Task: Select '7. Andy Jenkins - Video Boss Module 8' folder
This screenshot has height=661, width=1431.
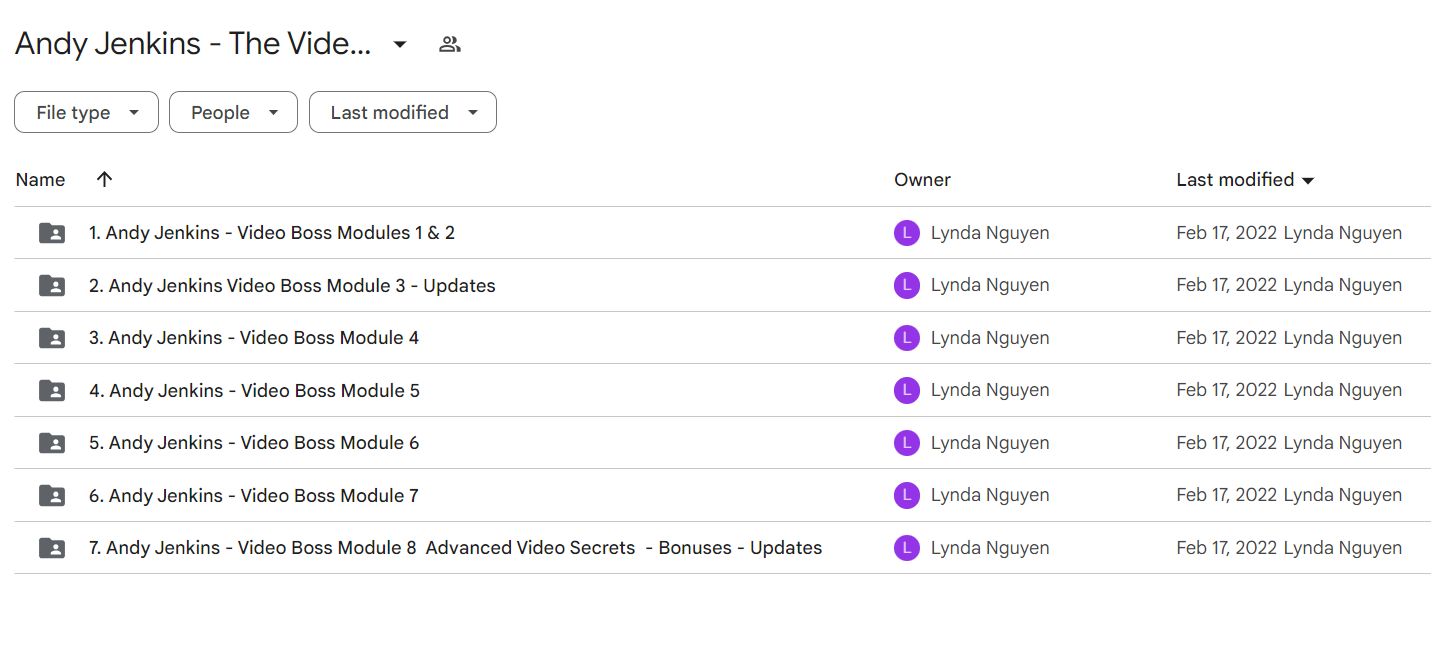Action: (455, 548)
